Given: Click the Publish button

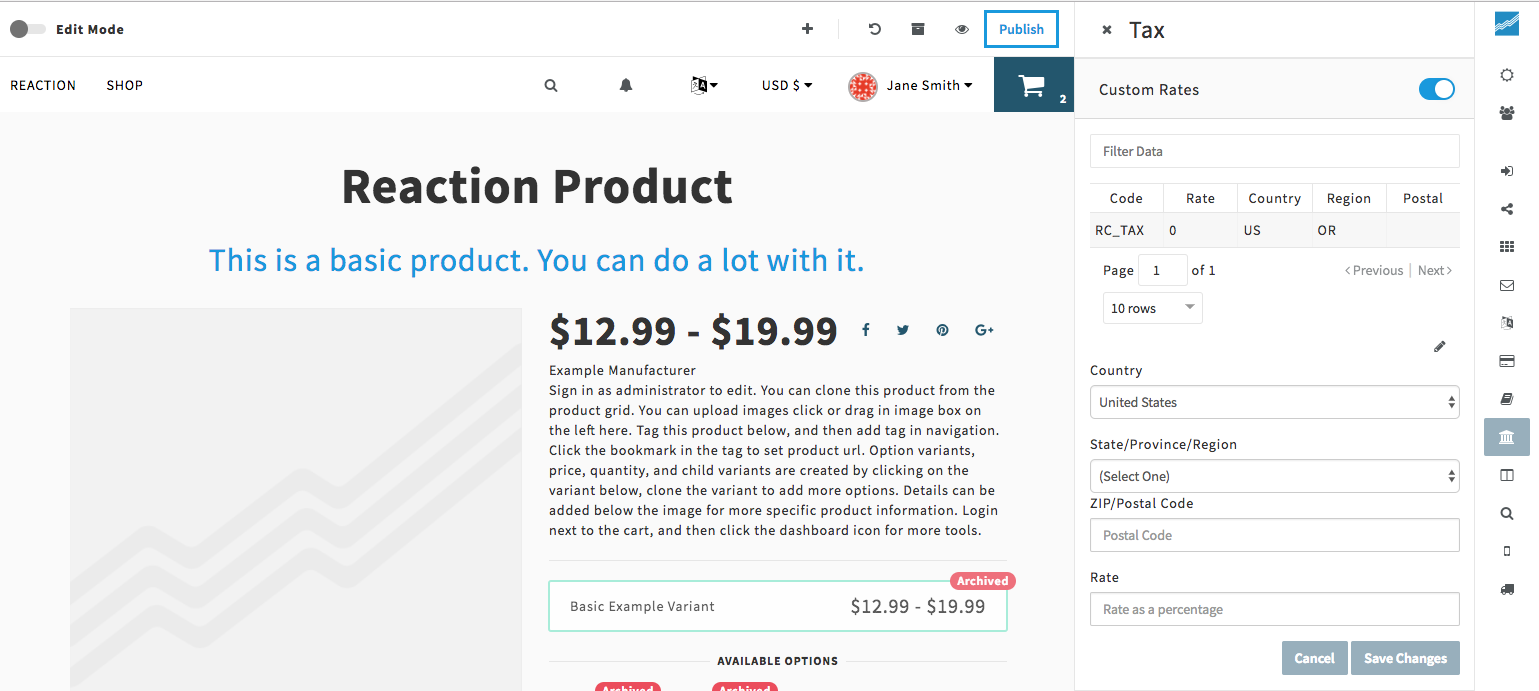Looking at the screenshot, I should click(1021, 29).
